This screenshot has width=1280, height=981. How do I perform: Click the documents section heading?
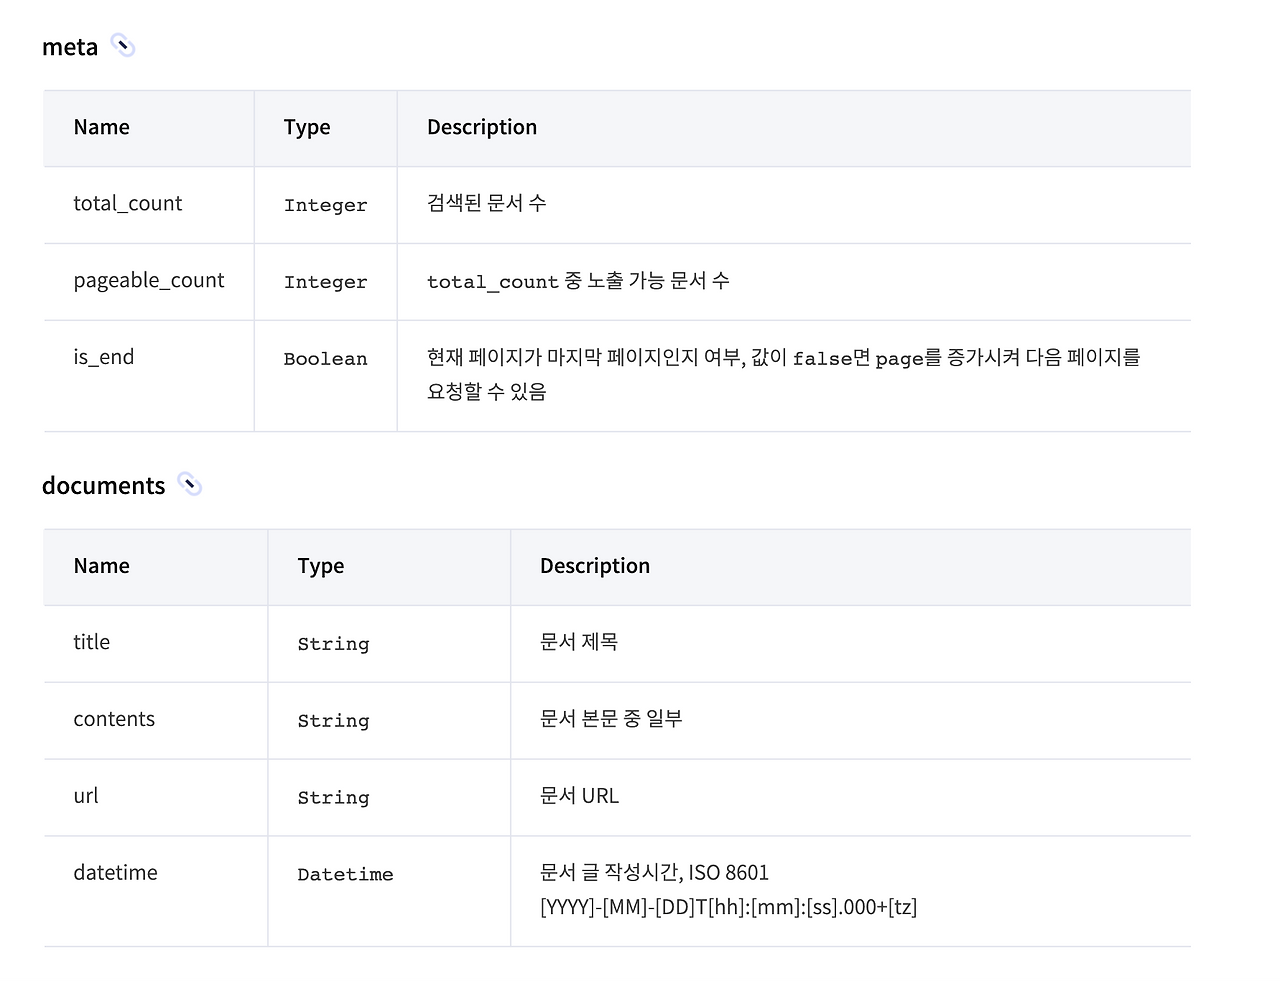coord(103,486)
